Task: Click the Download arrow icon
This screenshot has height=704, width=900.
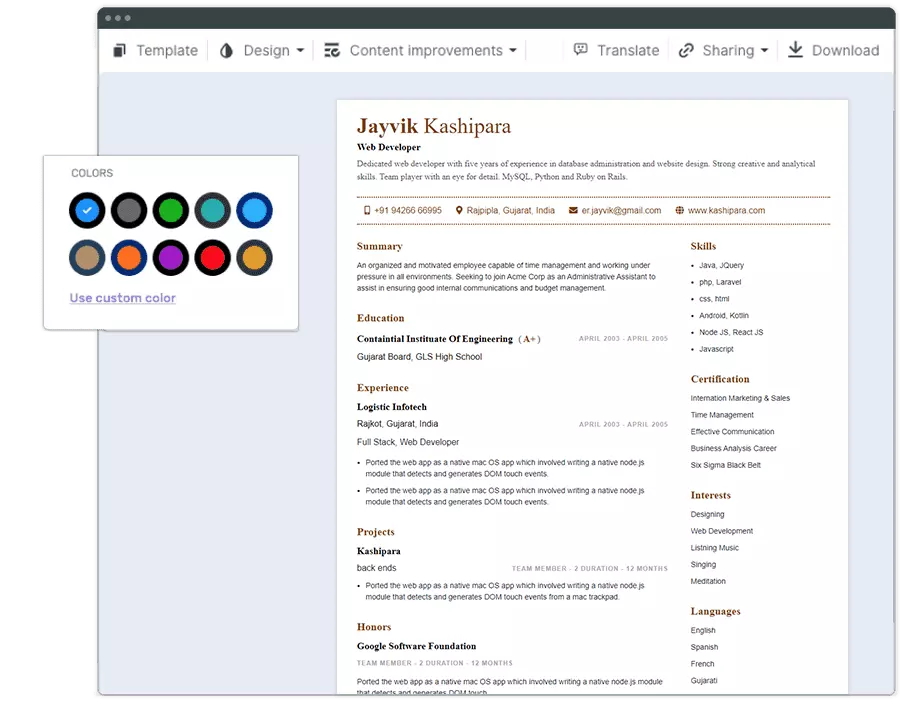Action: [x=796, y=50]
